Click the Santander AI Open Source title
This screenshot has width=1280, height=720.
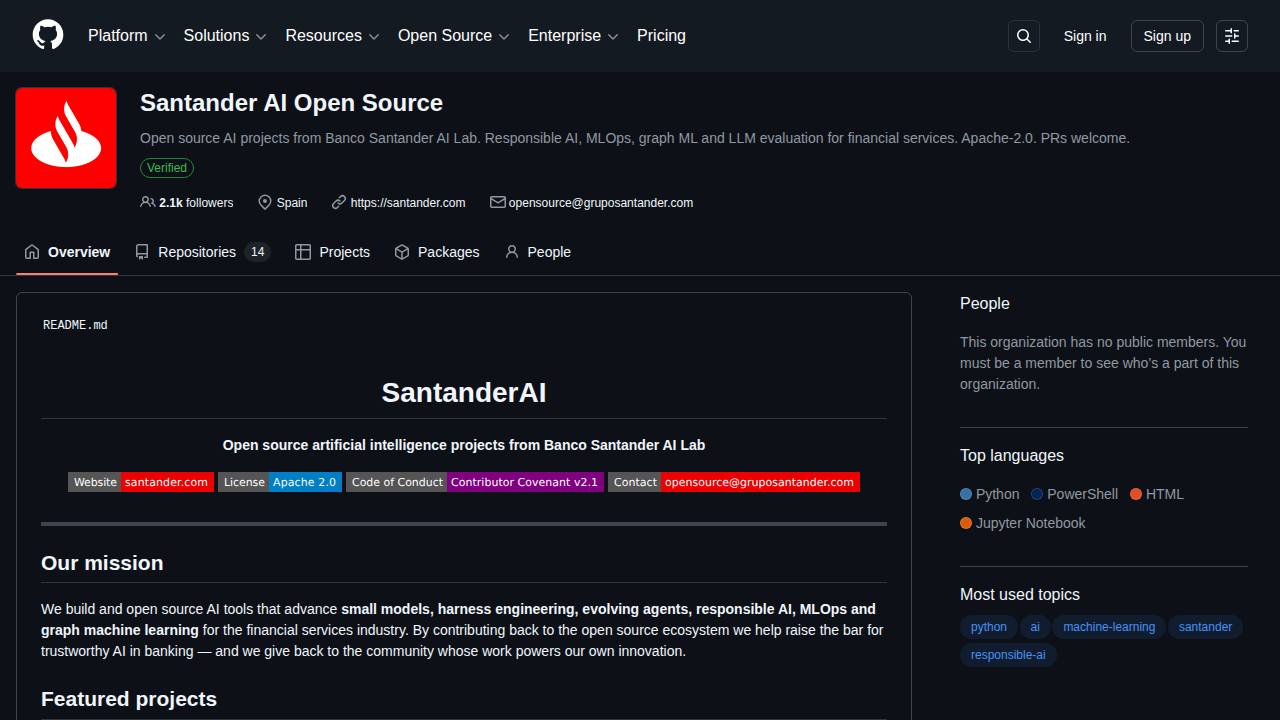291,103
